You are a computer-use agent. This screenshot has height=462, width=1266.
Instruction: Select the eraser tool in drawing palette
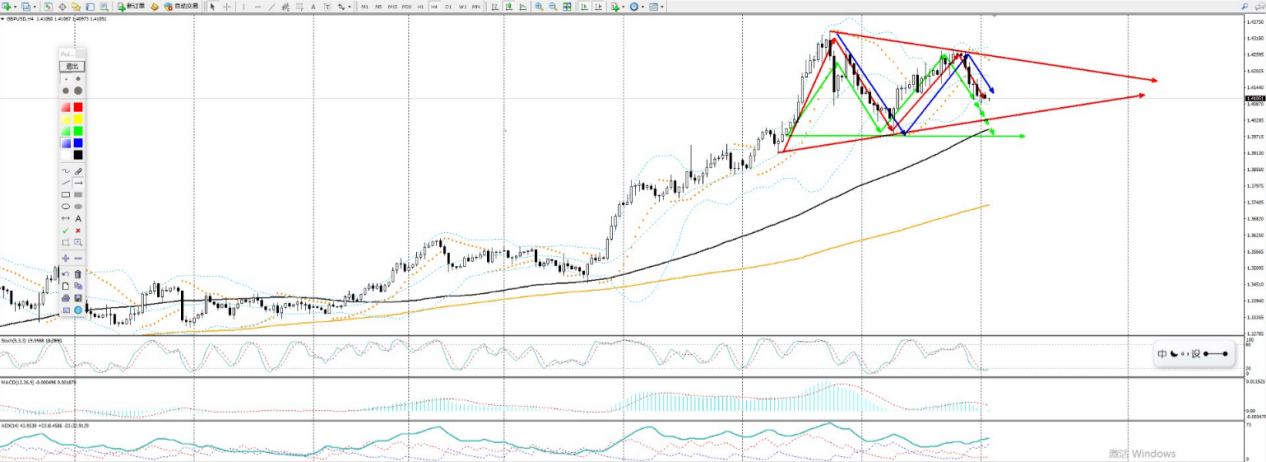78,171
